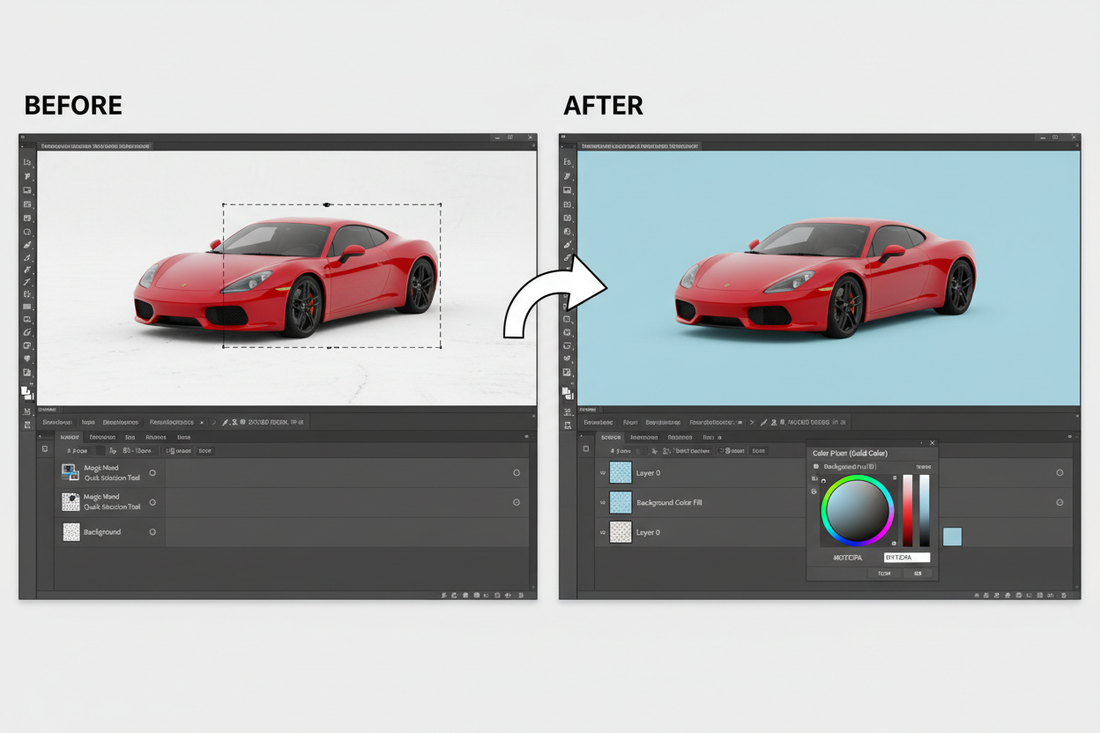Click the light blue color swatch beside the Layers panel

953,536
